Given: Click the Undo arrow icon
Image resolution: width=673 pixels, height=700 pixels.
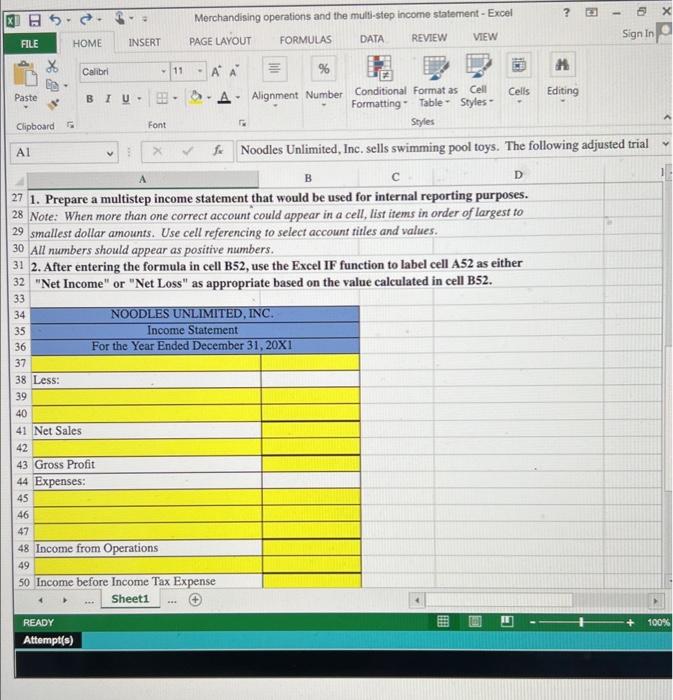Looking at the screenshot, I should tap(55, 20).
